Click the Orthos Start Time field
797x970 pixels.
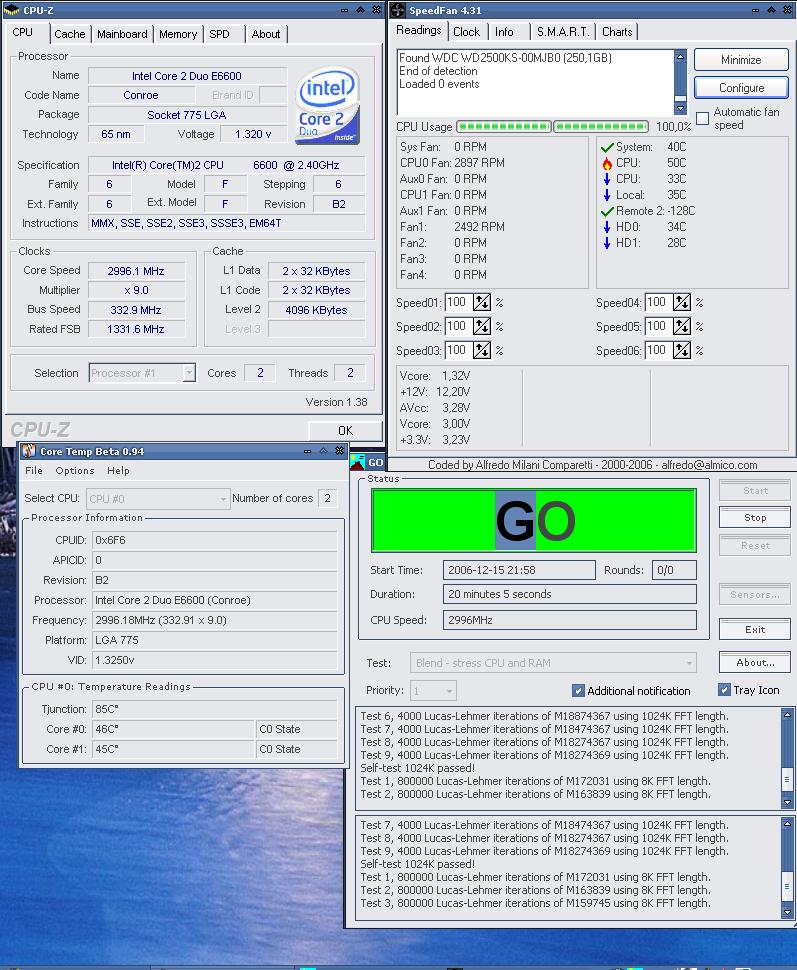tap(519, 570)
